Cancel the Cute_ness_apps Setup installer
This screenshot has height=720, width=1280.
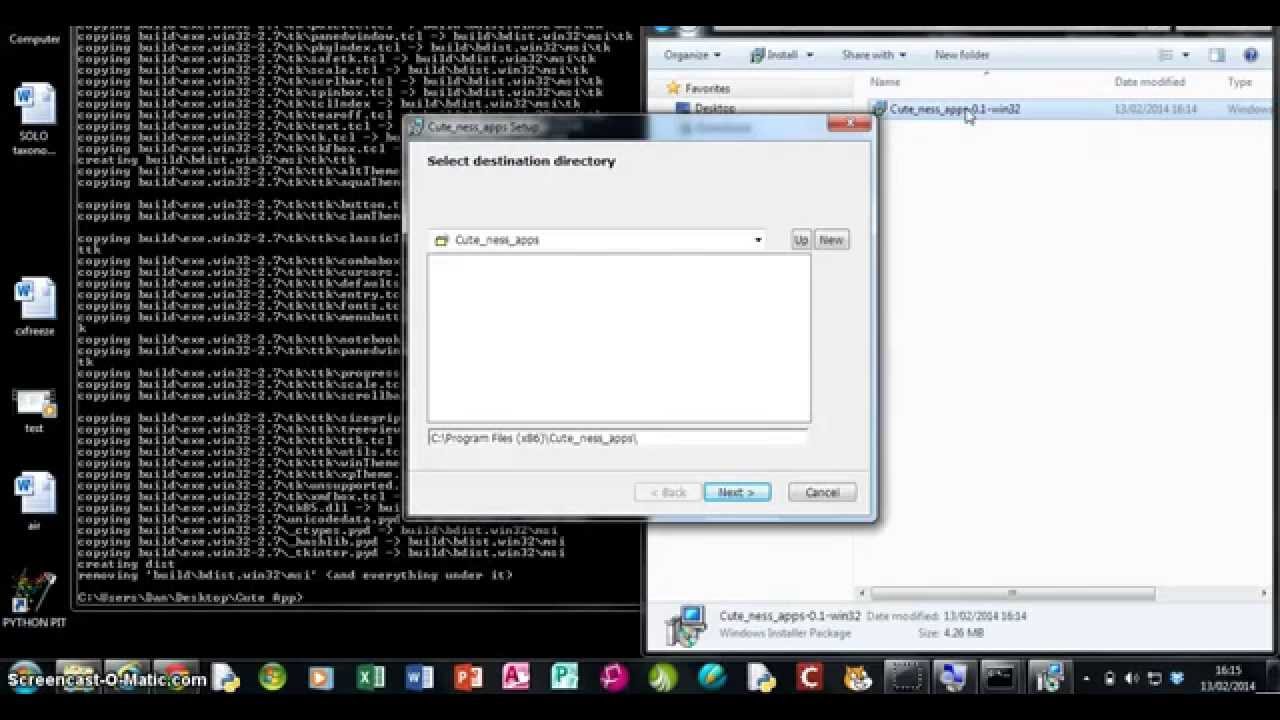[822, 492]
